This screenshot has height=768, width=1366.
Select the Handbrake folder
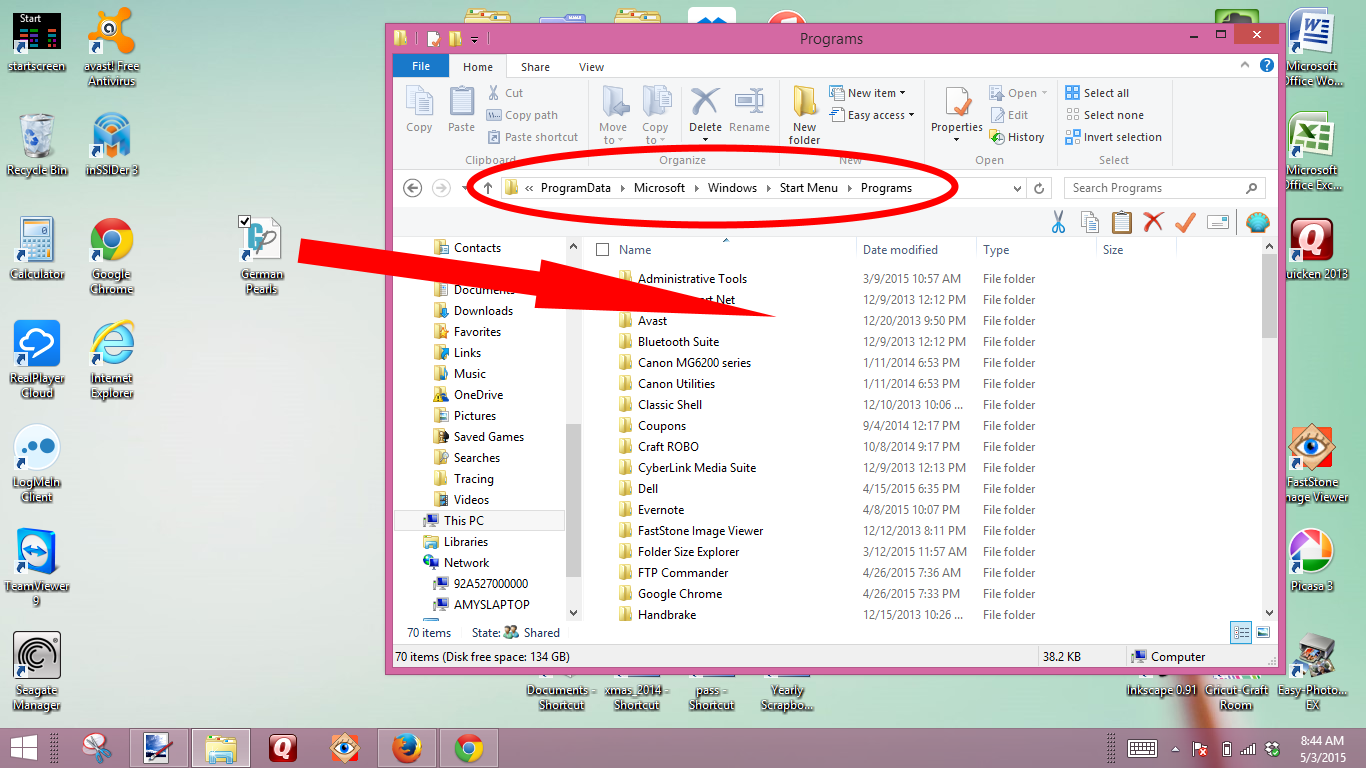[x=667, y=615]
